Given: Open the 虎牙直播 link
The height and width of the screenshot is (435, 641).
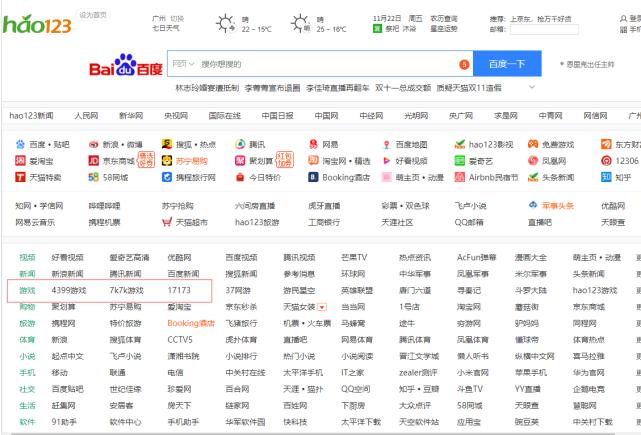Looking at the screenshot, I should point(324,206).
